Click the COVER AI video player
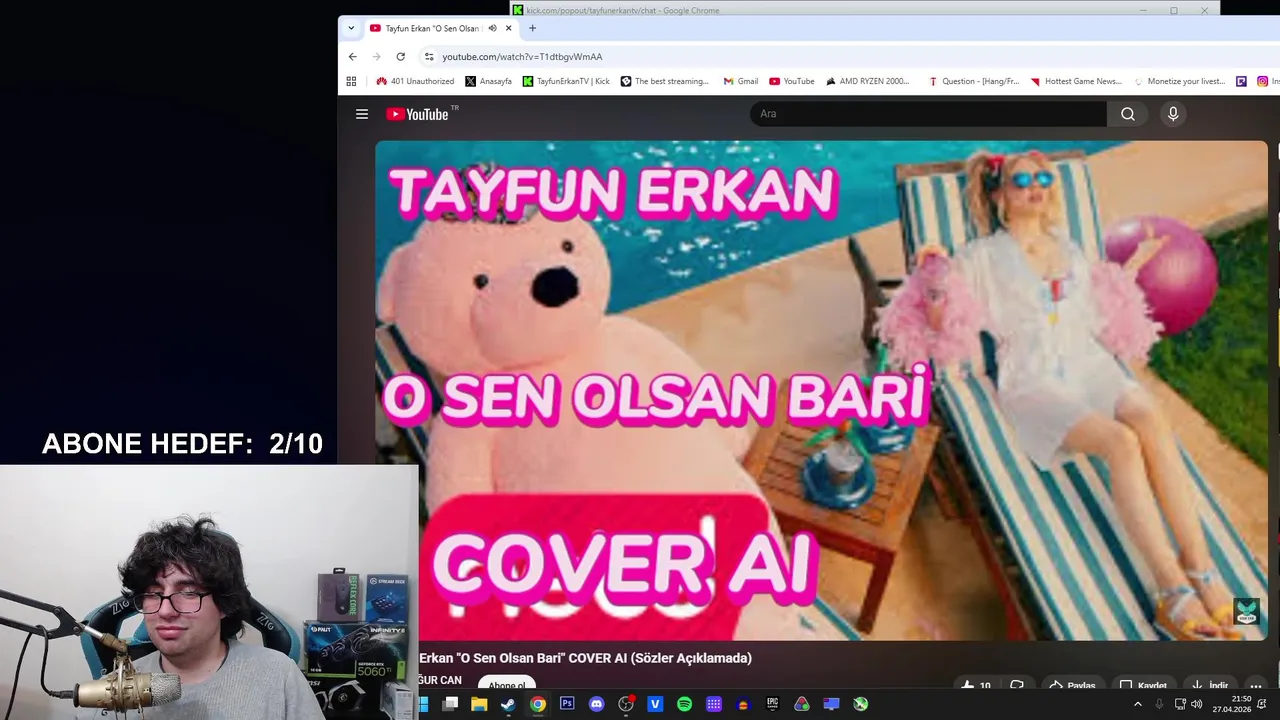1280x720 pixels. (821, 390)
